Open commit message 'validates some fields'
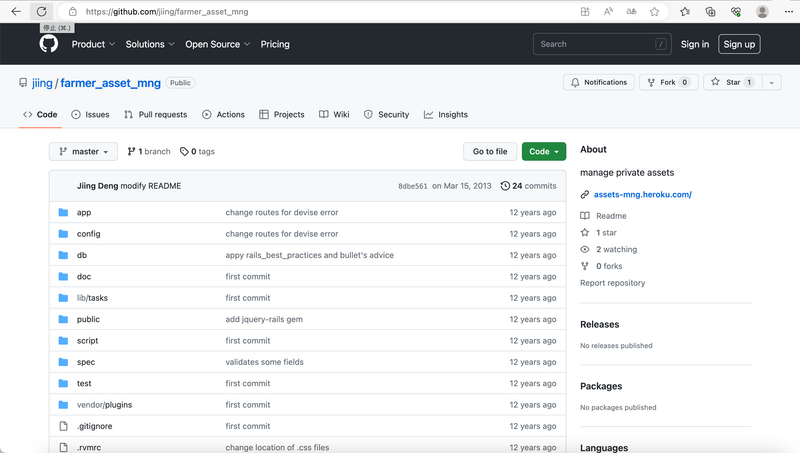 264,362
